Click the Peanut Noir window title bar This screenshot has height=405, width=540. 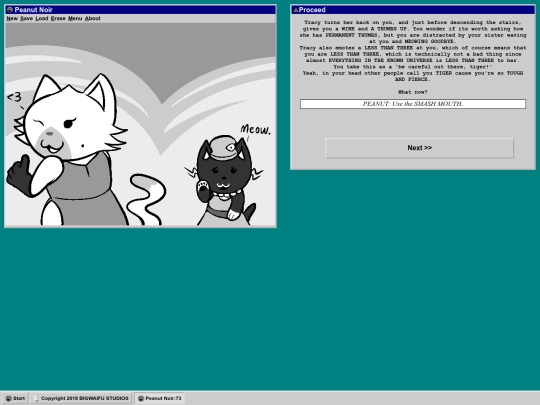pos(141,10)
